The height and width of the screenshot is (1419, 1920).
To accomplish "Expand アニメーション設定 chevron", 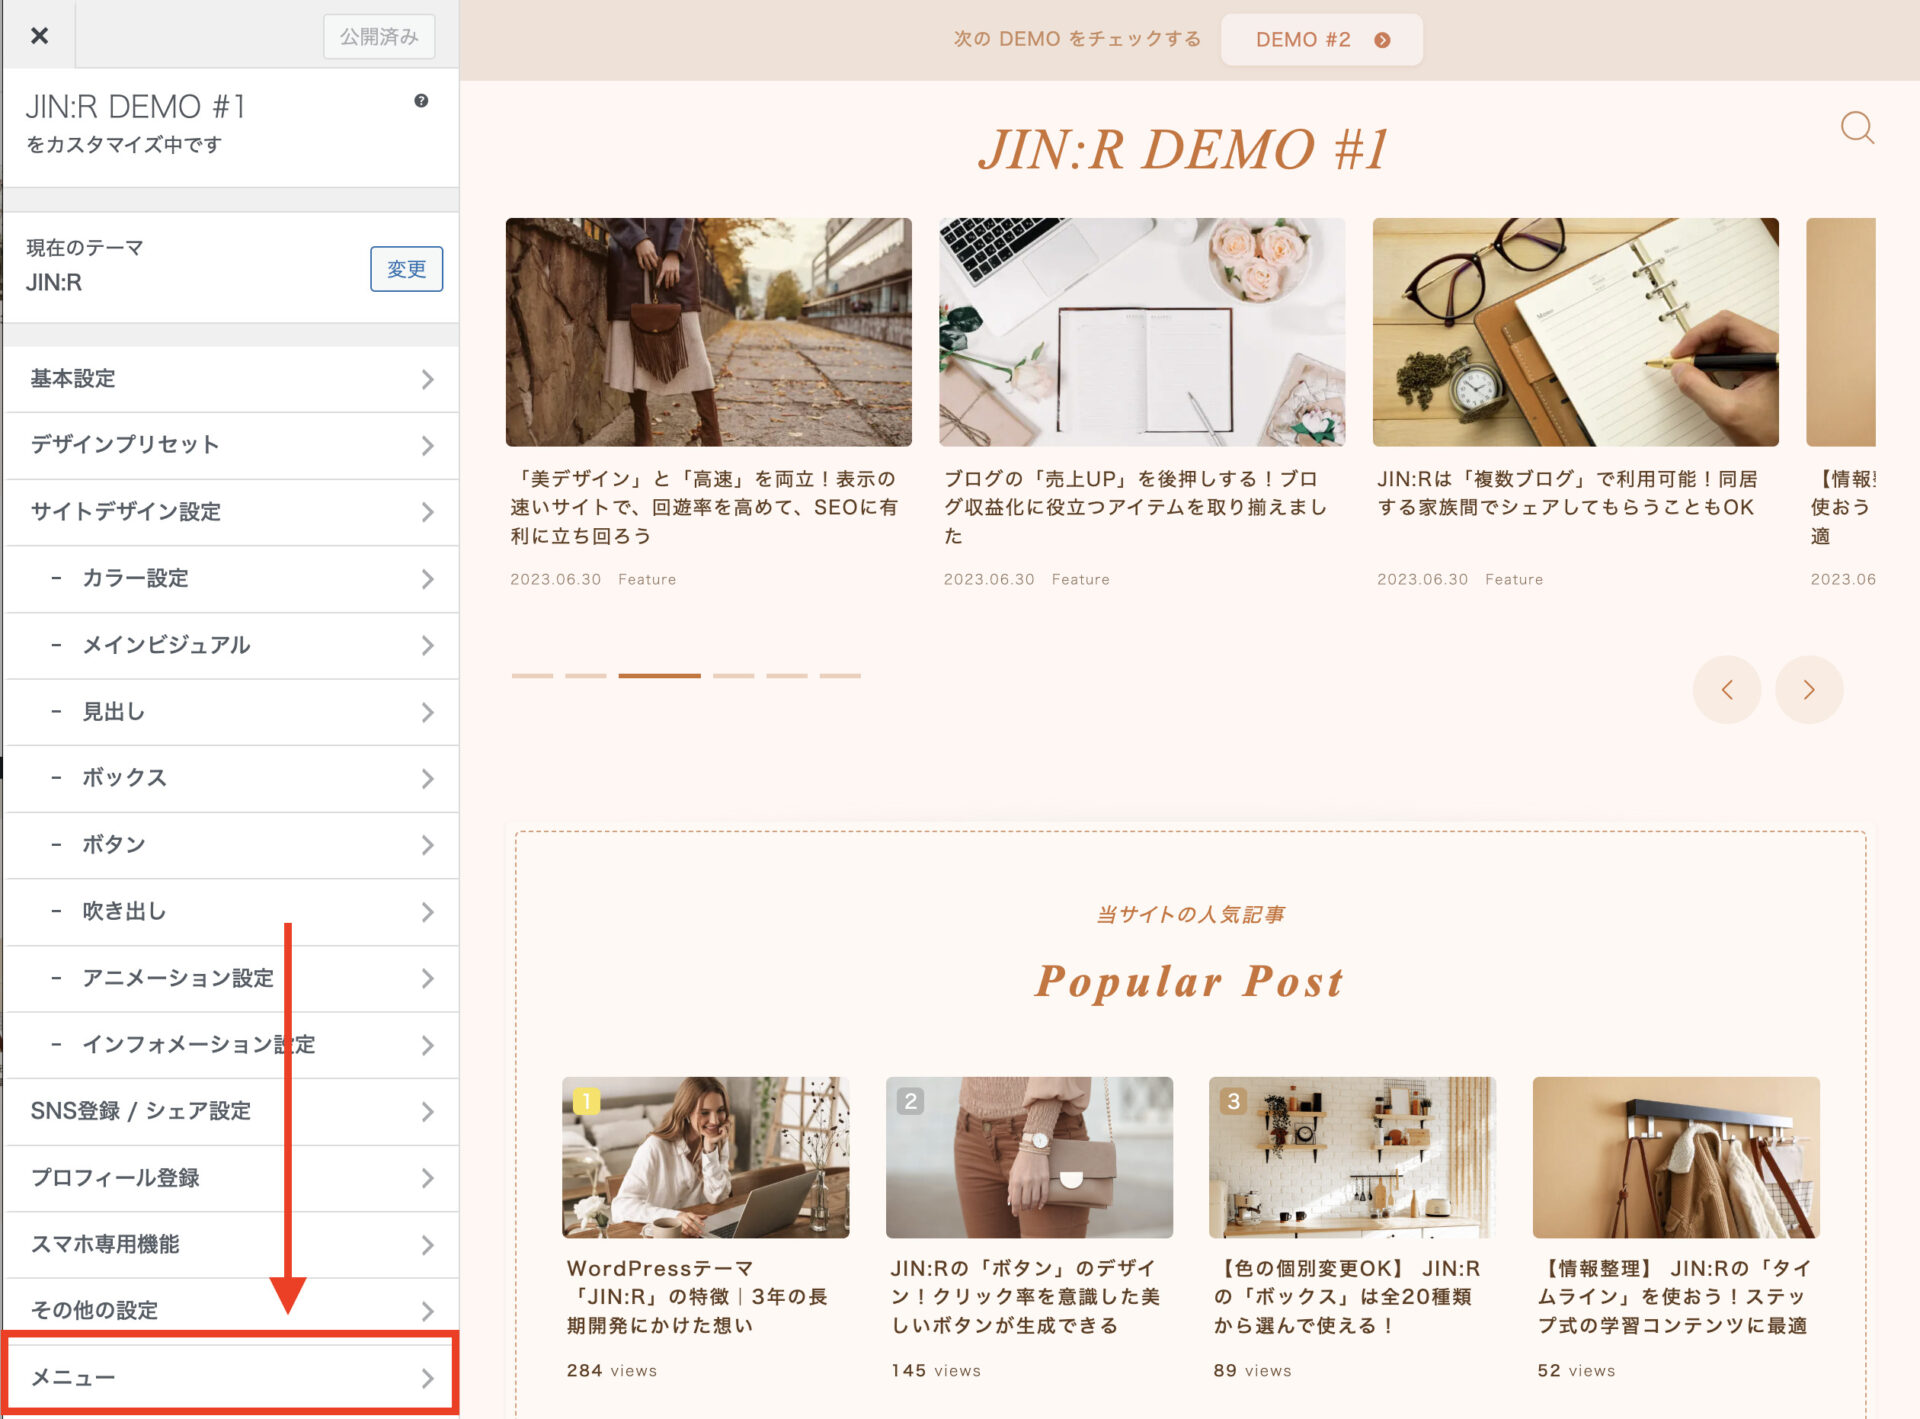I will pyautogui.click(x=427, y=978).
